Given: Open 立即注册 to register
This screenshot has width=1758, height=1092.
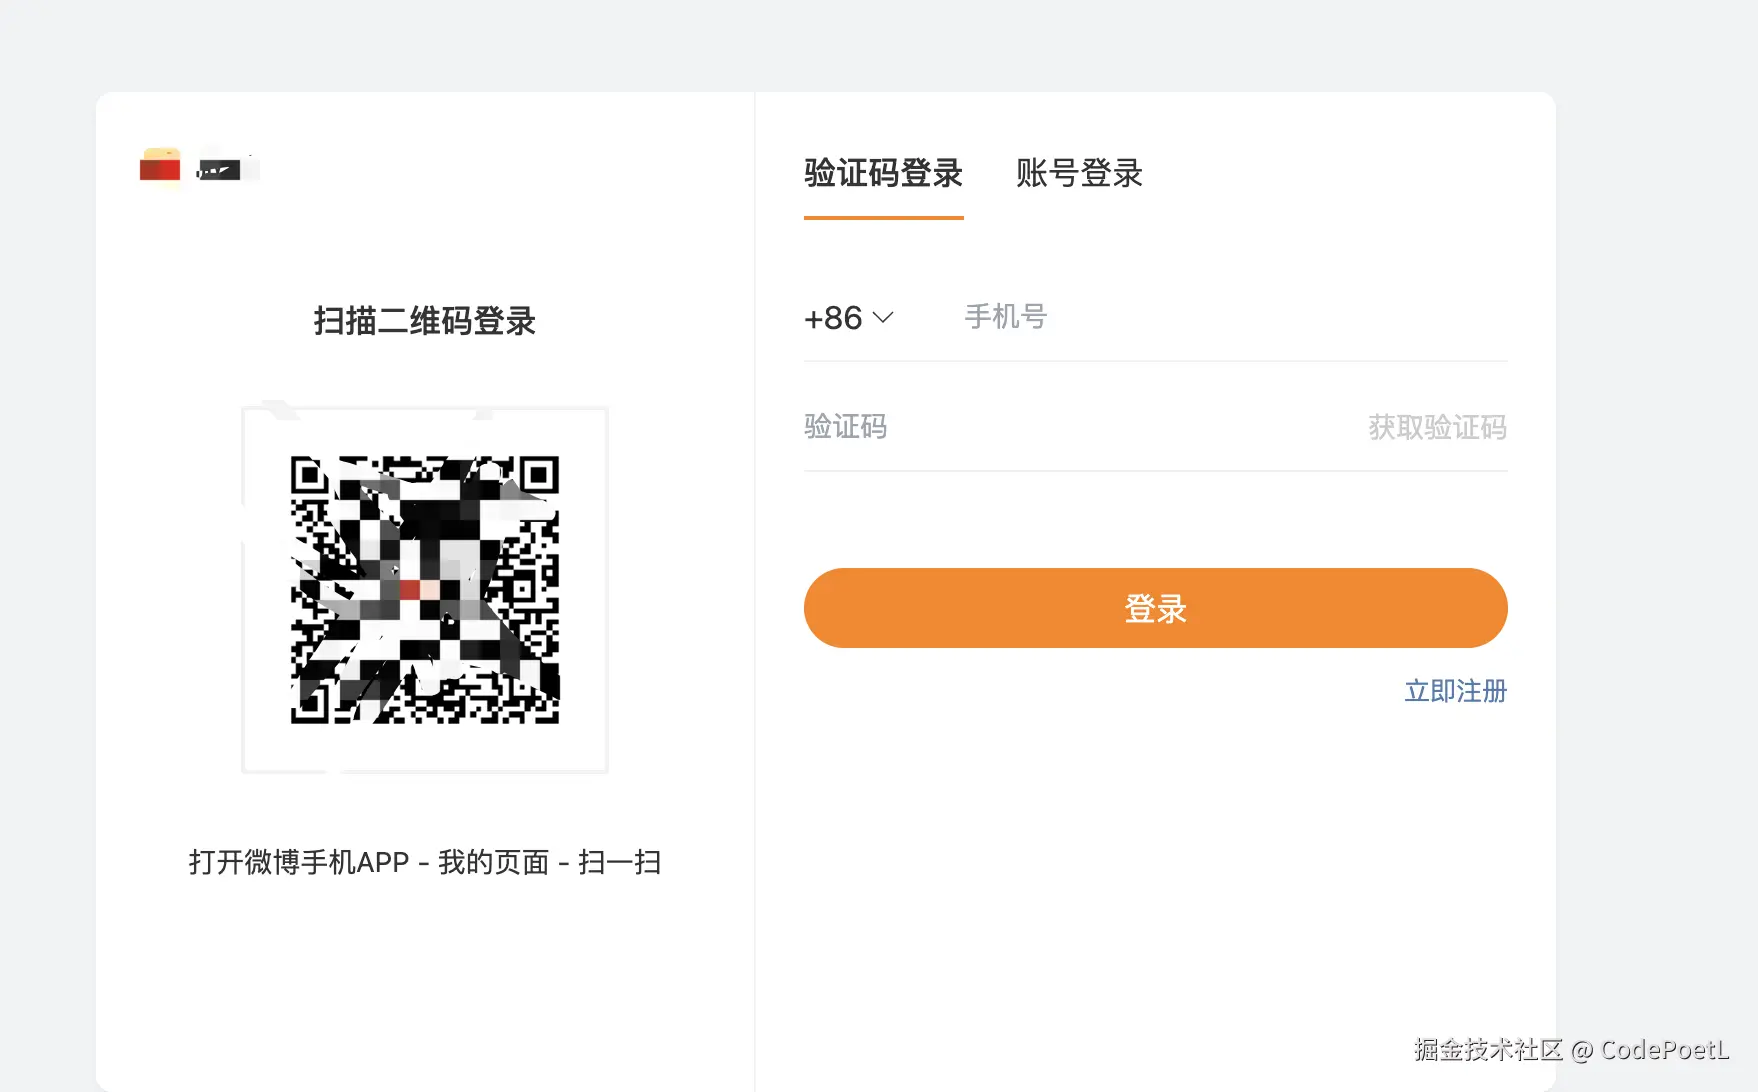Looking at the screenshot, I should tap(1455, 691).
